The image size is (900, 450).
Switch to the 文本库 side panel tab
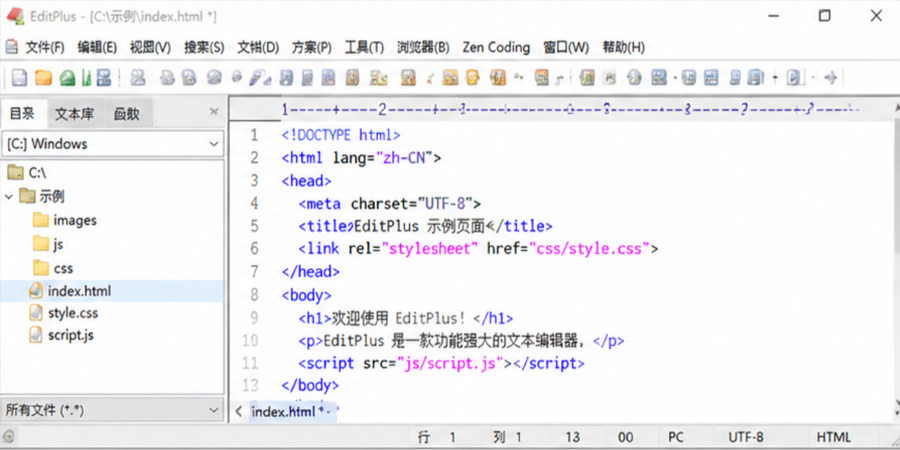pyautogui.click(x=75, y=114)
